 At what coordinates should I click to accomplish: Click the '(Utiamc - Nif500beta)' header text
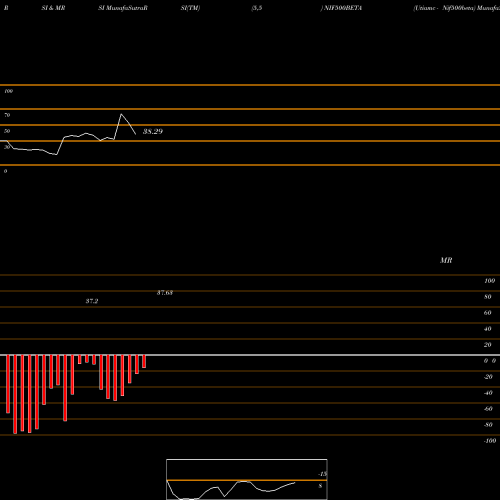tap(444, 8)
